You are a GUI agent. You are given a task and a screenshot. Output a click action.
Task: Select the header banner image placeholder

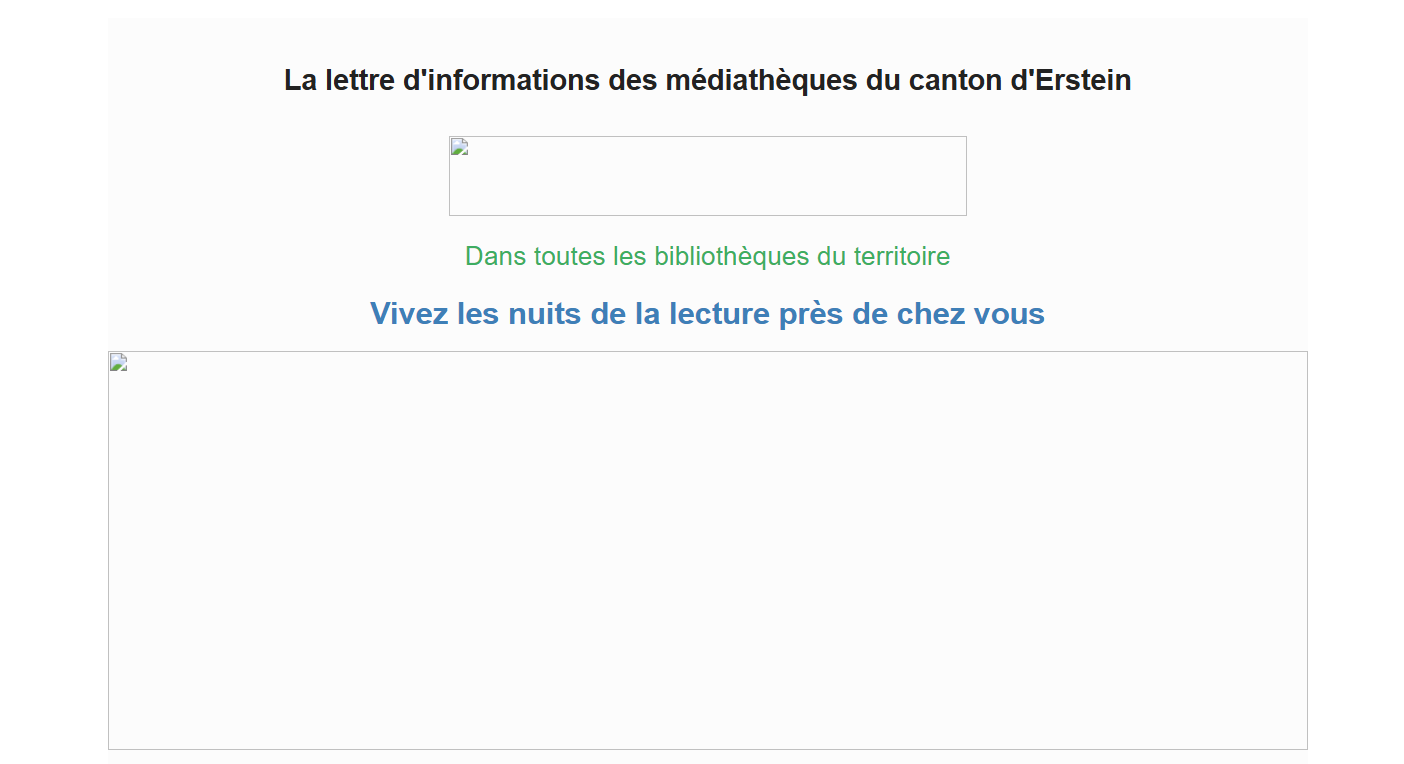708,177
